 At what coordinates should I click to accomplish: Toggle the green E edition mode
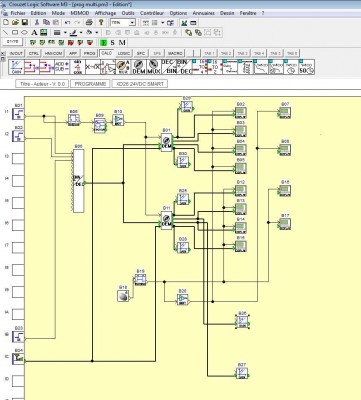click(104, 42)
